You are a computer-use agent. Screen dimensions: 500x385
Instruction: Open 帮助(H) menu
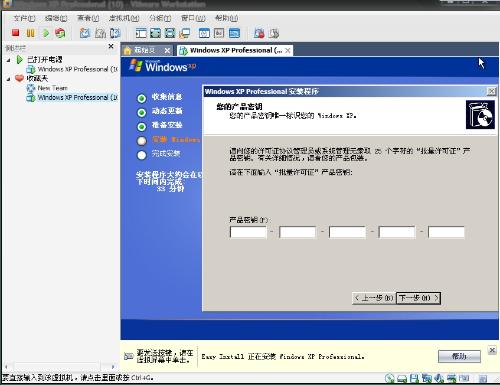(x=226, y=18)
